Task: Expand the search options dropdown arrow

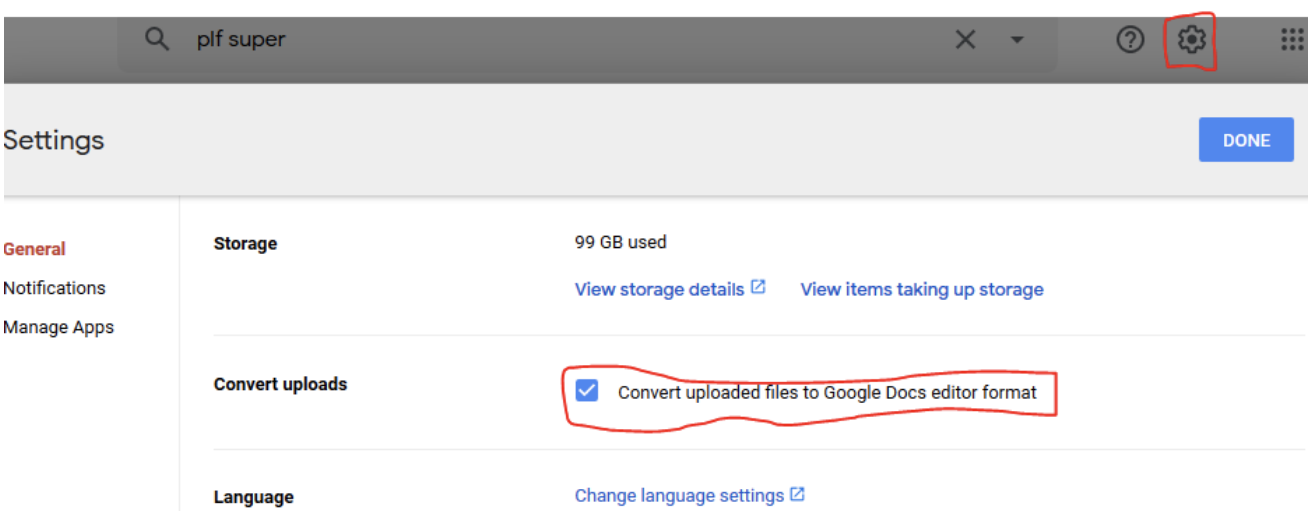Action: [x=1017, y=41]
